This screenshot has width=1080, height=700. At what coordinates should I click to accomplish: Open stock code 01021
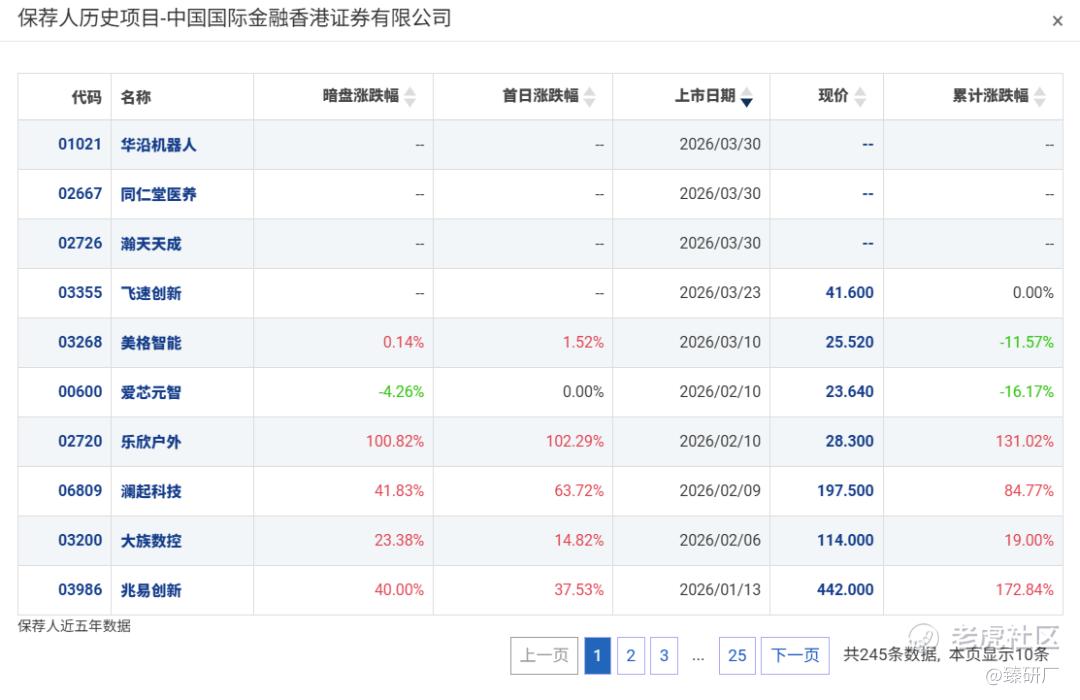[80, 144]
